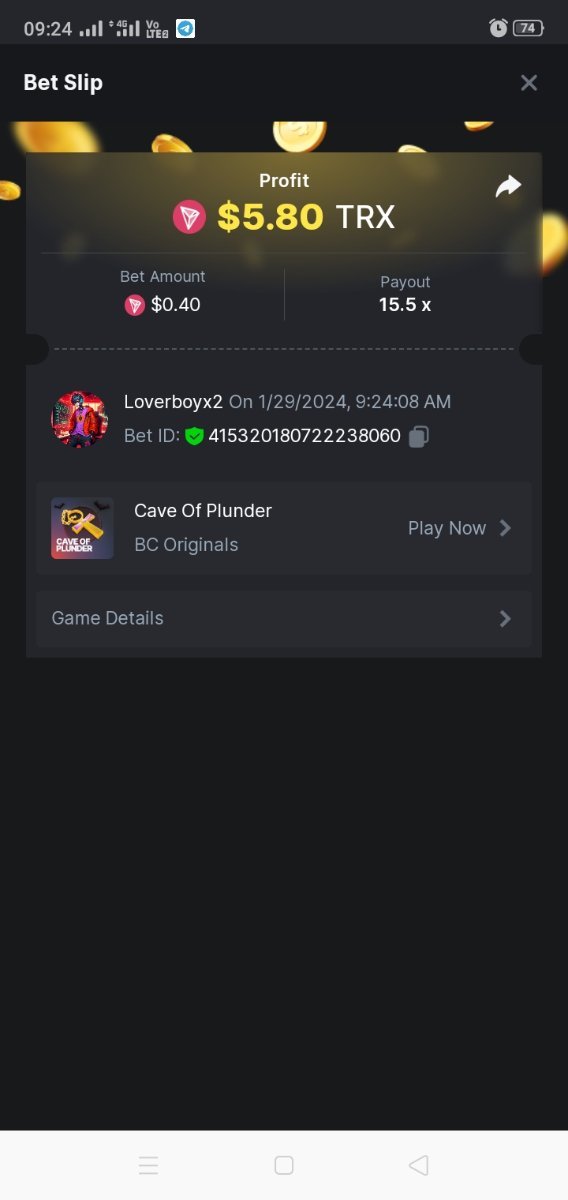
Task: Open the Cave Of Plunder game thumbnail
Action: point(82,528)
